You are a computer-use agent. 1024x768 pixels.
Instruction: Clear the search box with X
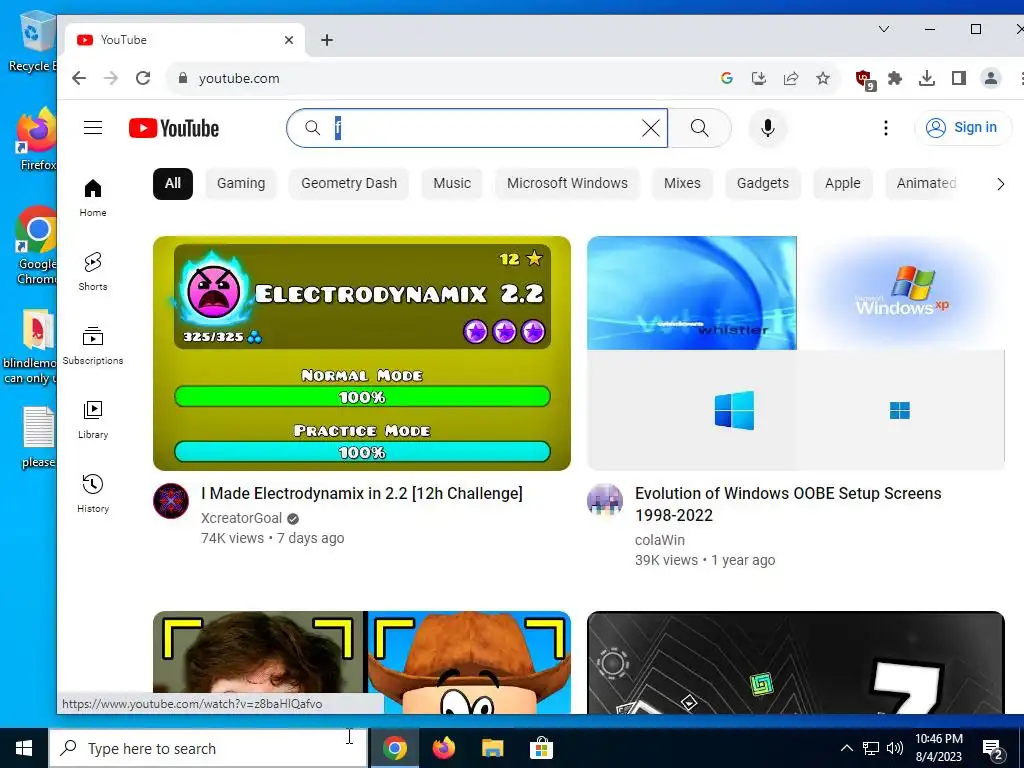point(650,128)
